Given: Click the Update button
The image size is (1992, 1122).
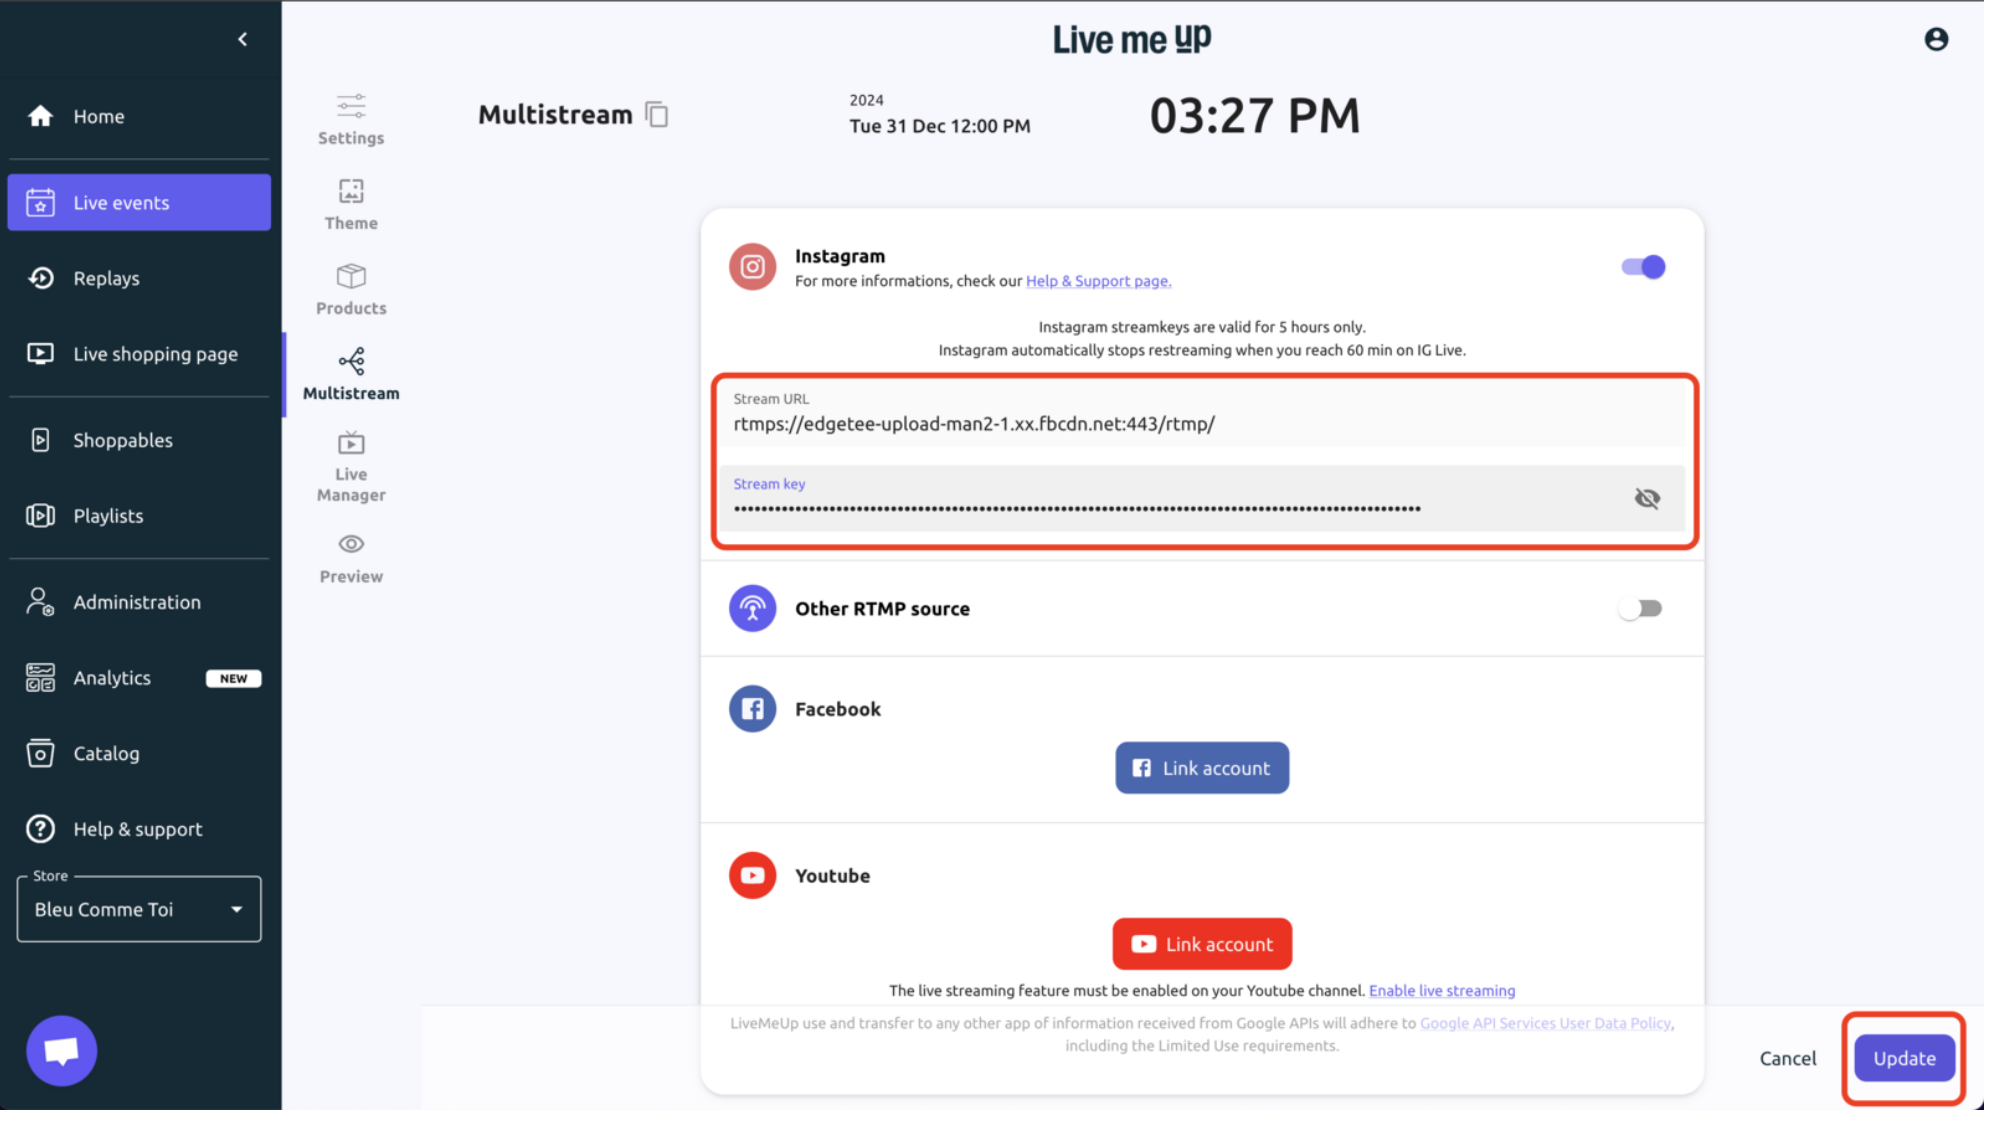Looking at the screenshot, I should point(1903,1058).
